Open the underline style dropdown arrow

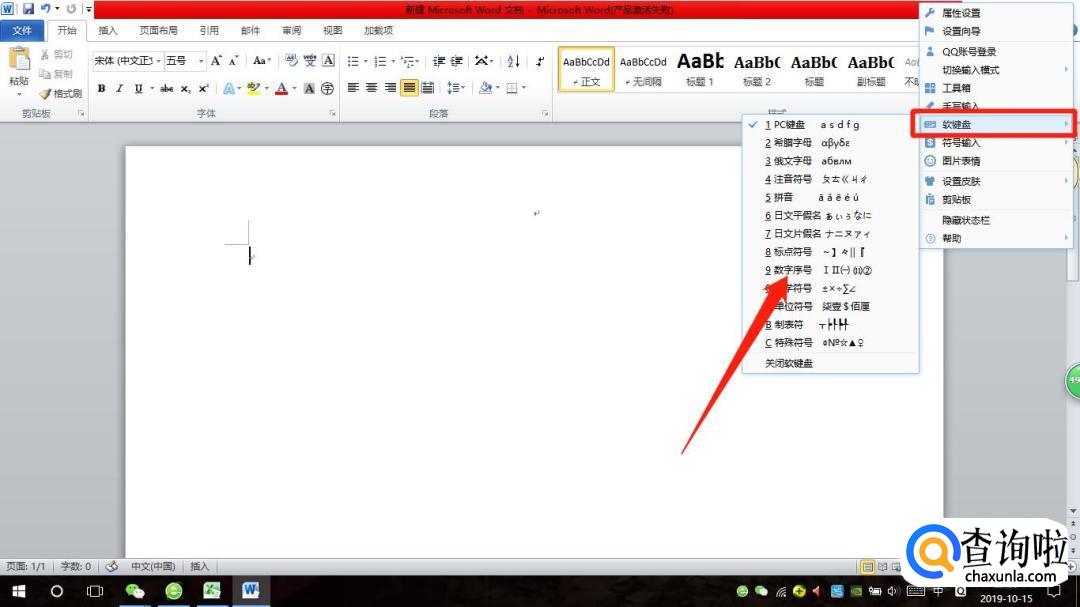152,88
